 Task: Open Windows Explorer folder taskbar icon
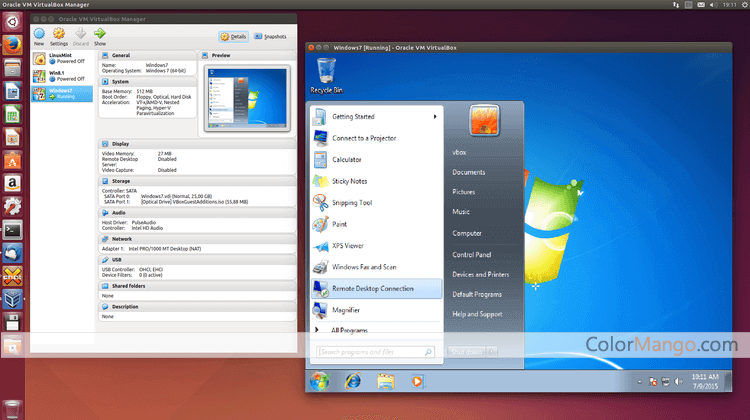(386, 381)
